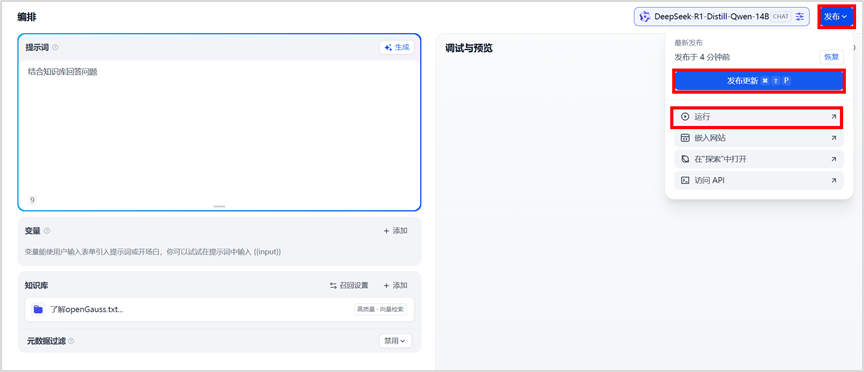This screenshot has width=864, height=372.
Task: Click the DeepSeek model logo icon
Action: pyautogui.click(x=644, y=17)
